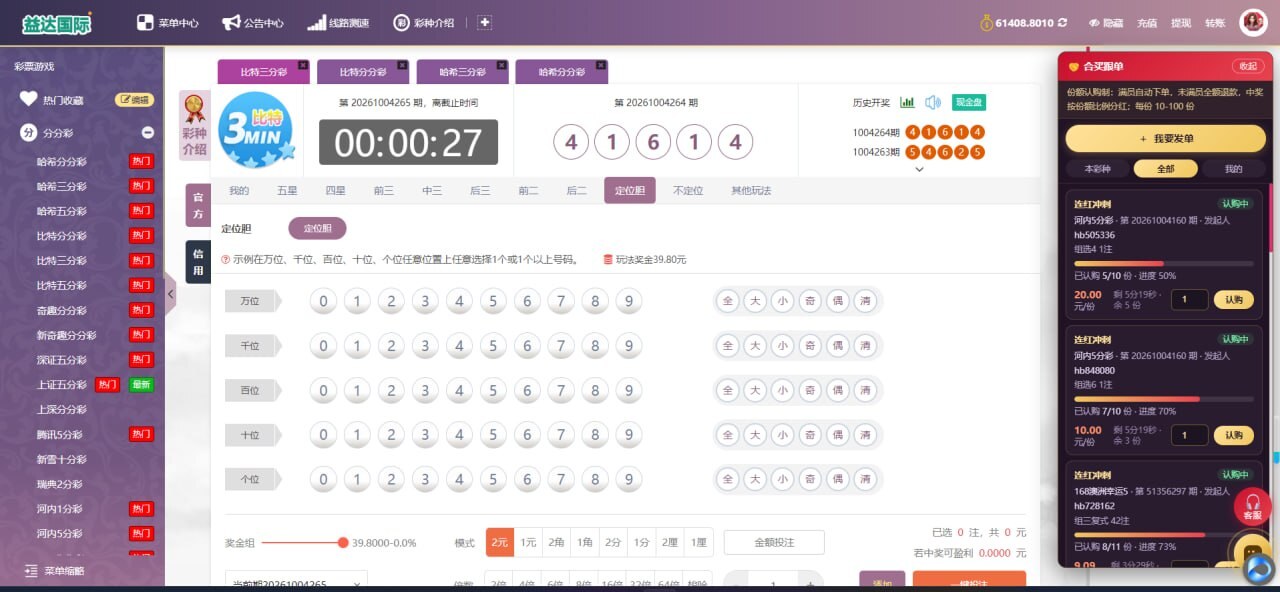Open the user avatar profile picture

[x=1253, y=22]
